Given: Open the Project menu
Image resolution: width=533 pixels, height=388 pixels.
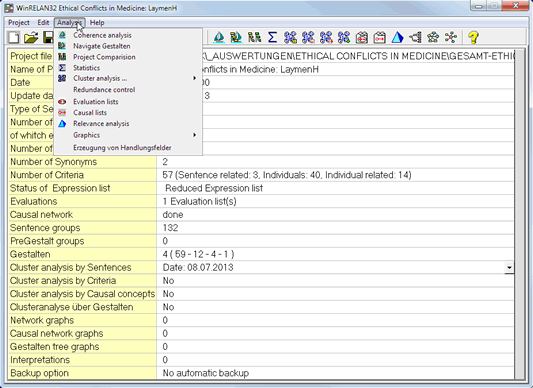Looking at the screenshot, I should point(19,22).
